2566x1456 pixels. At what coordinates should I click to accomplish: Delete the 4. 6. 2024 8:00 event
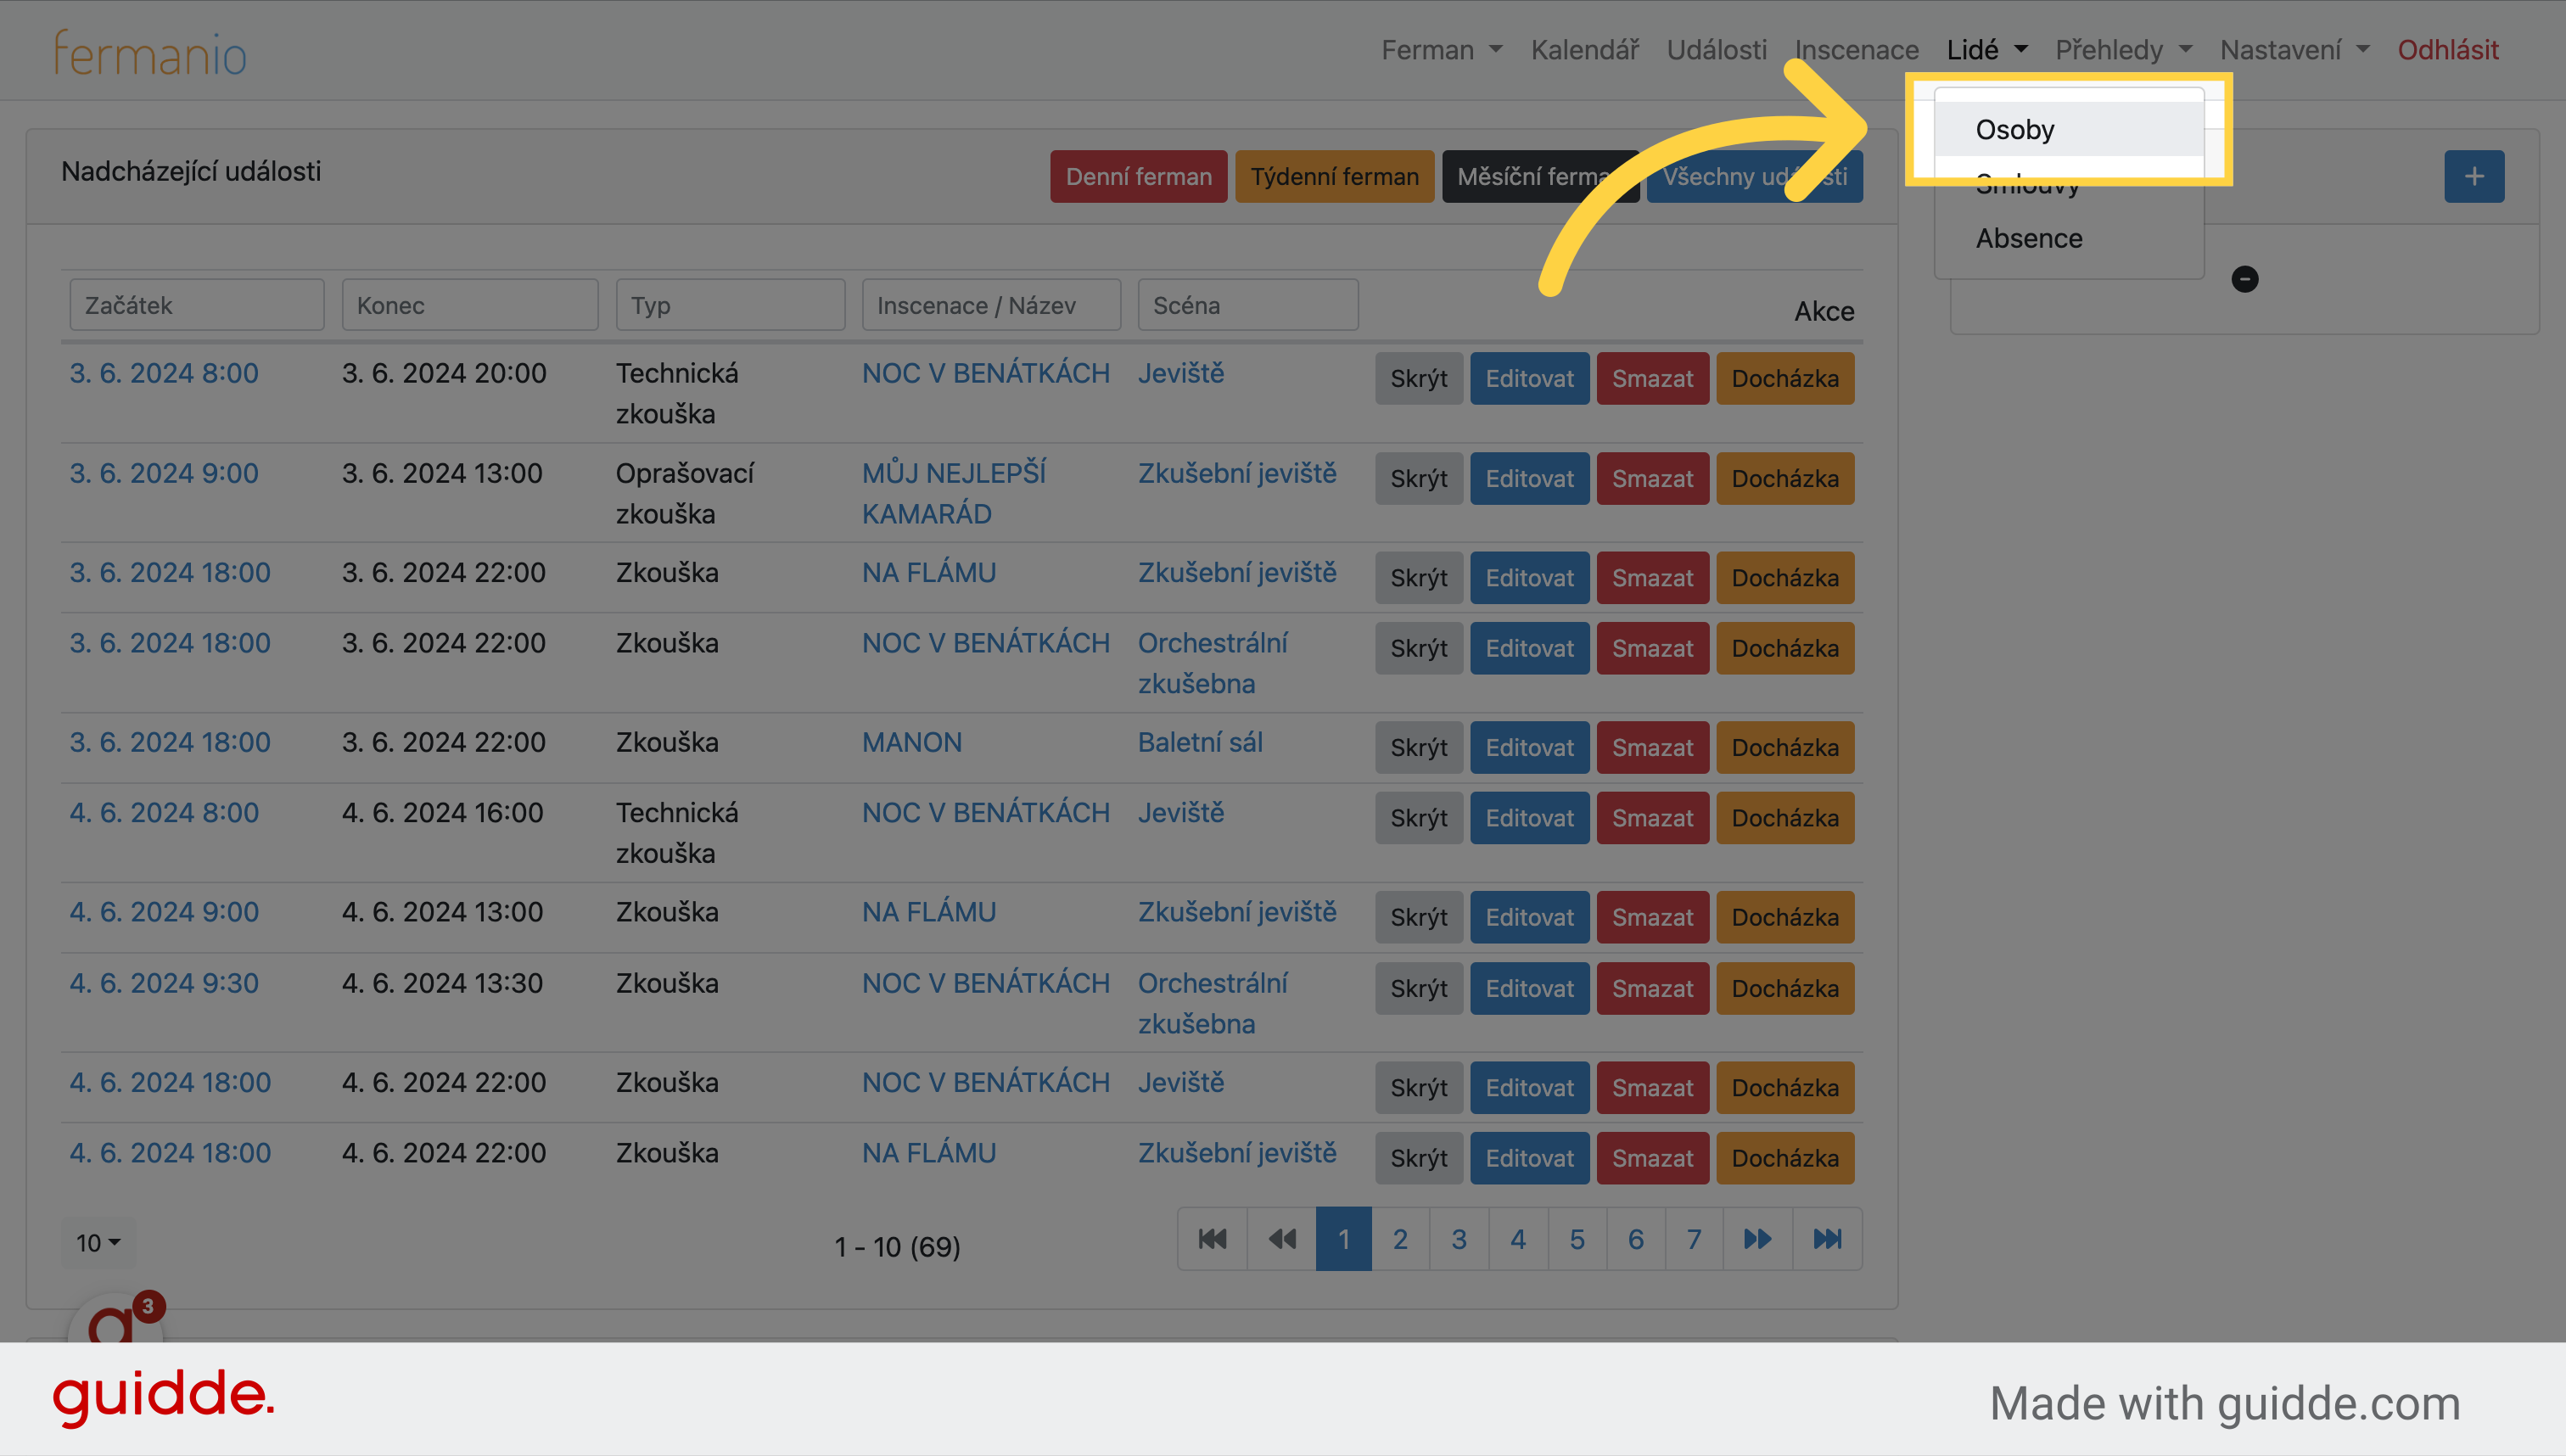pyautogui.click(x=1652, y=818)
